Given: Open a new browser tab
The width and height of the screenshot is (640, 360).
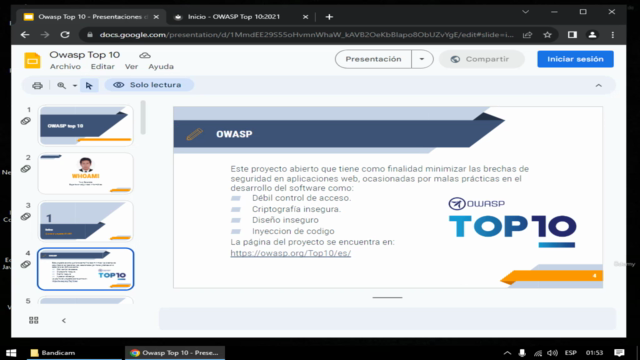Looking at the screenshot, I should (329, 17).
